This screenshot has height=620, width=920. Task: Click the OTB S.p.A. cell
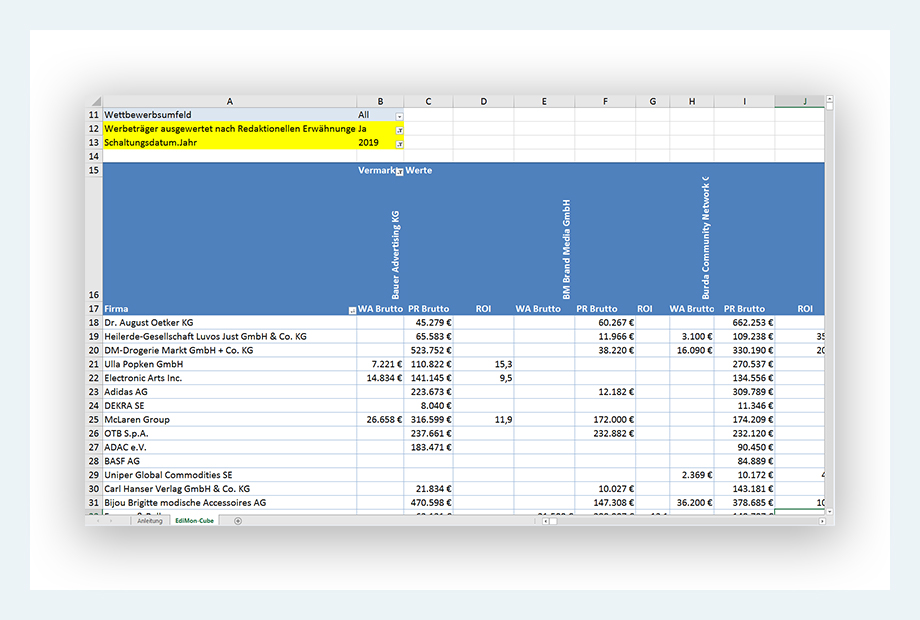(x=229, y=433)
